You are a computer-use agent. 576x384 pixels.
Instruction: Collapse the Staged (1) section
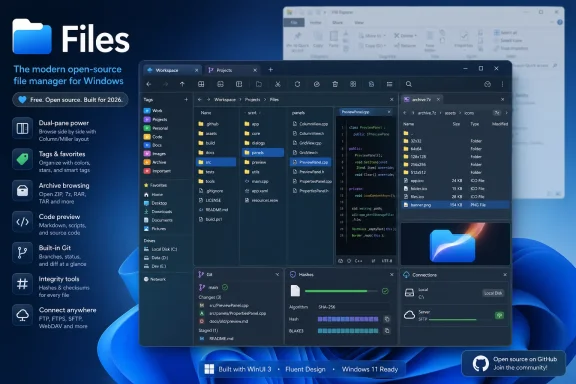click(208, 330)
